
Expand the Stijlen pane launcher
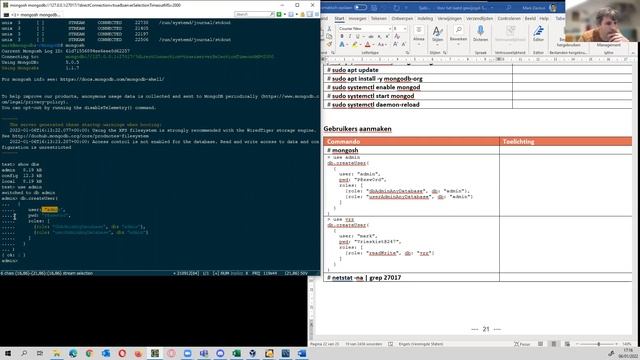445,53
